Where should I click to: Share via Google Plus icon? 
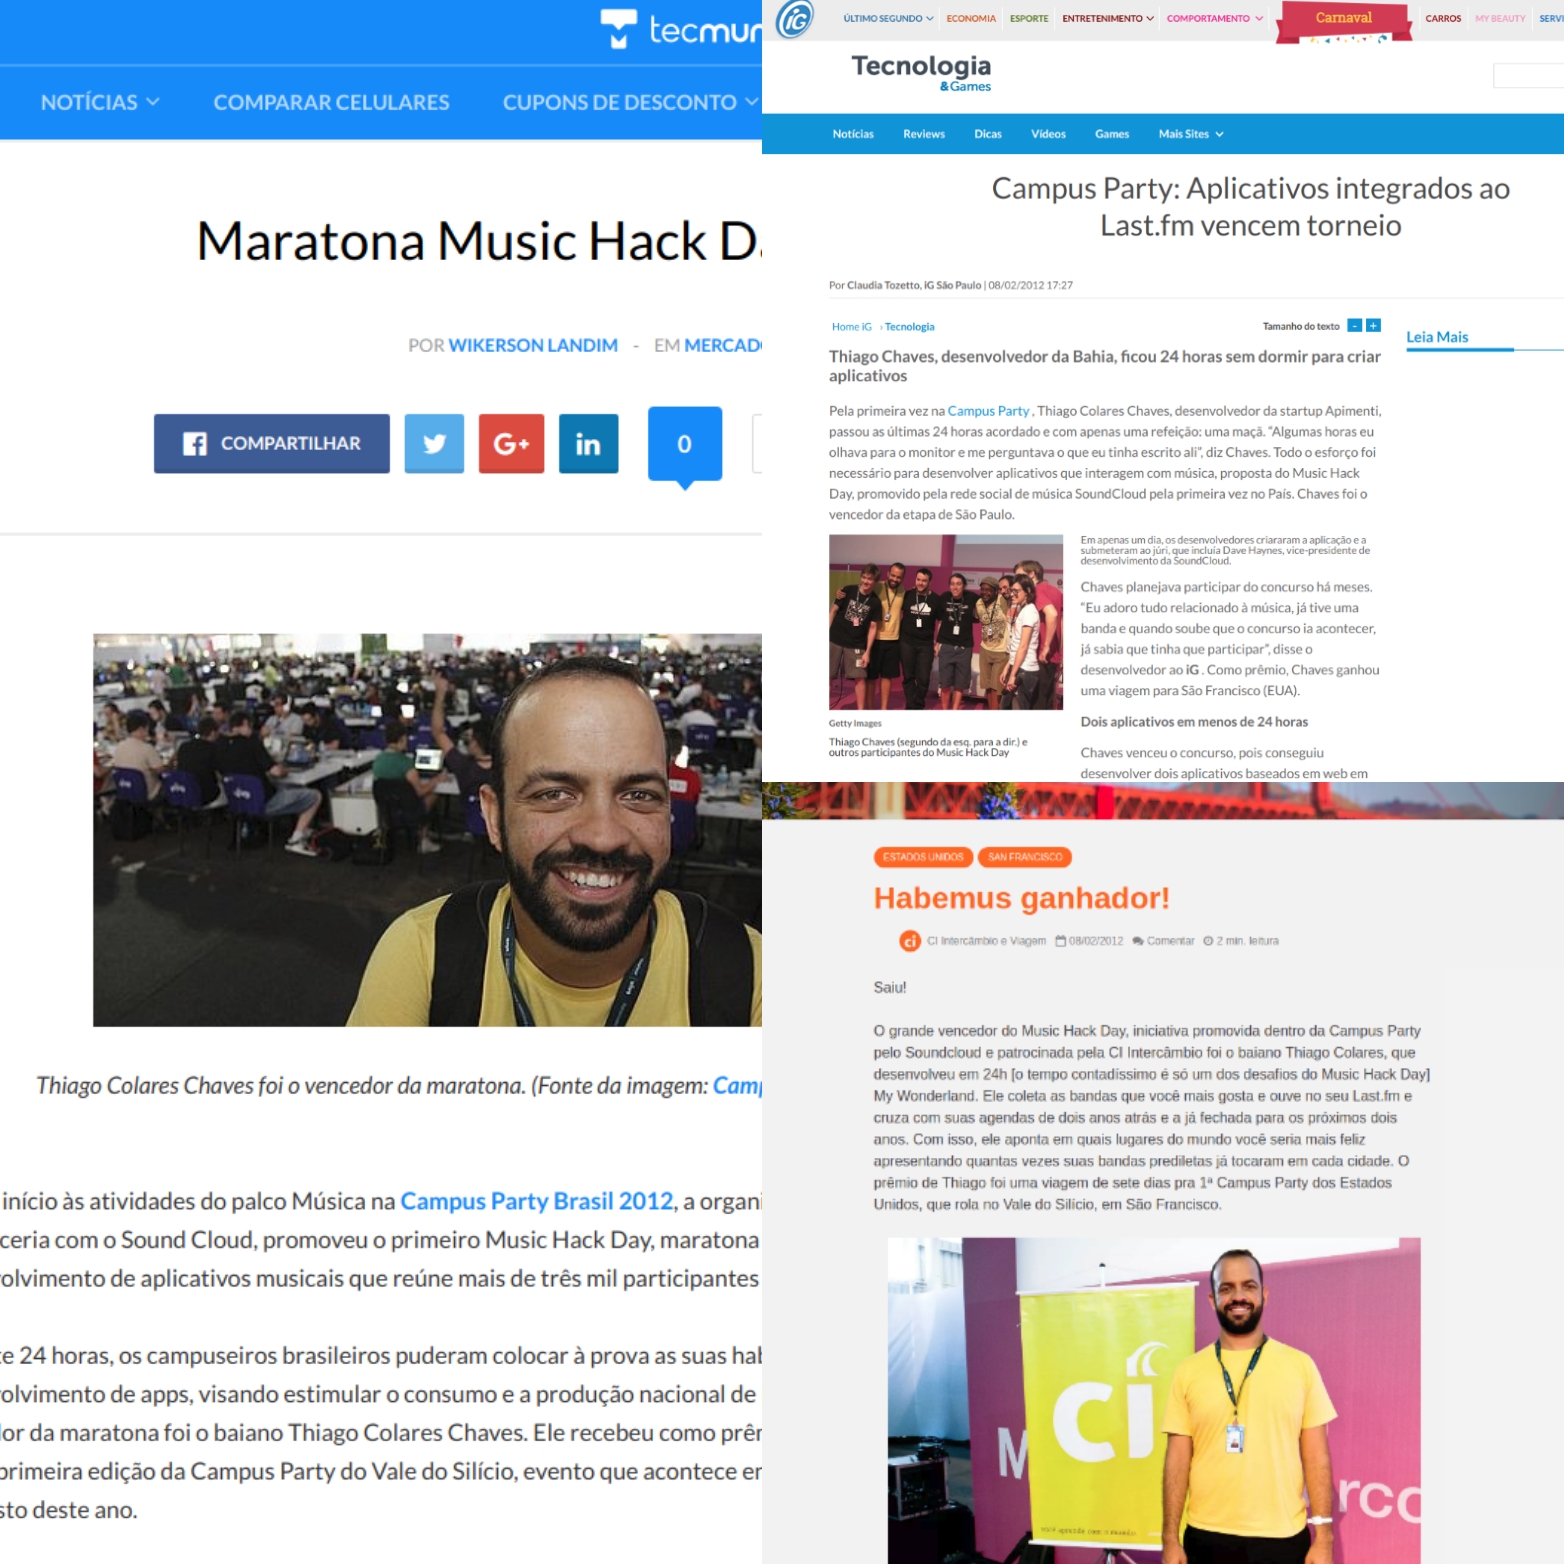[511, 443]
